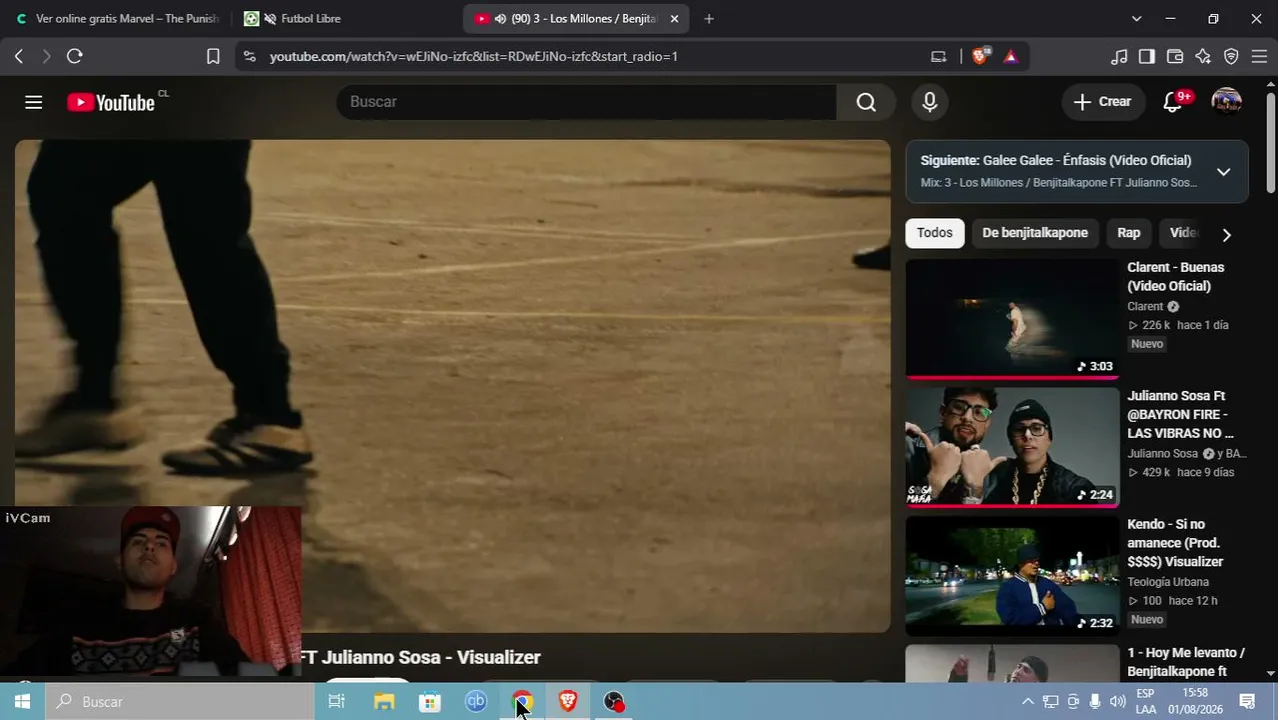This screenshot has width=1278, height=720.
Task: Open YouTube notifications bell
Action: click(1174, 102)
